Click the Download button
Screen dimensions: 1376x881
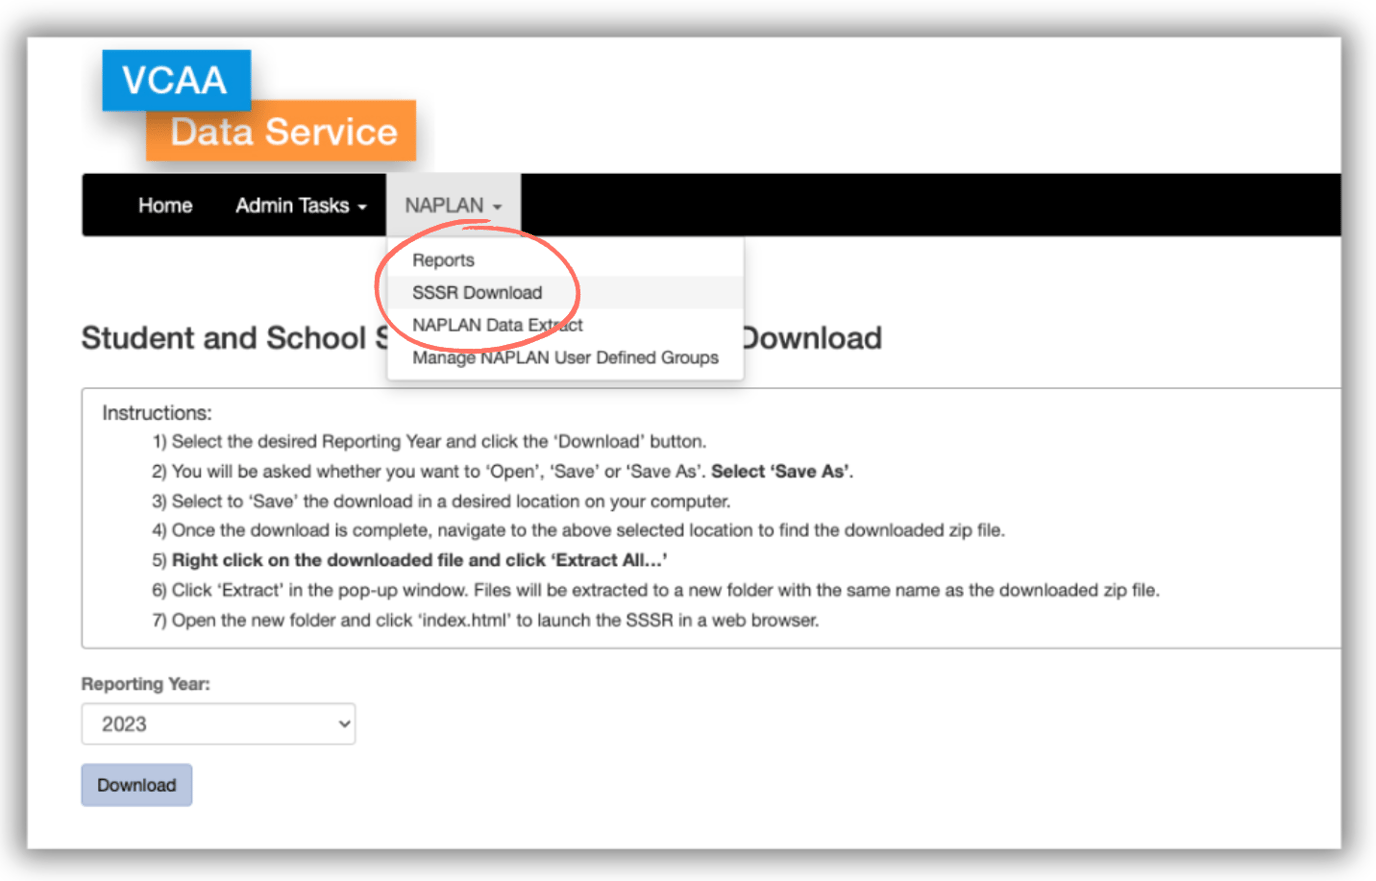136,784
